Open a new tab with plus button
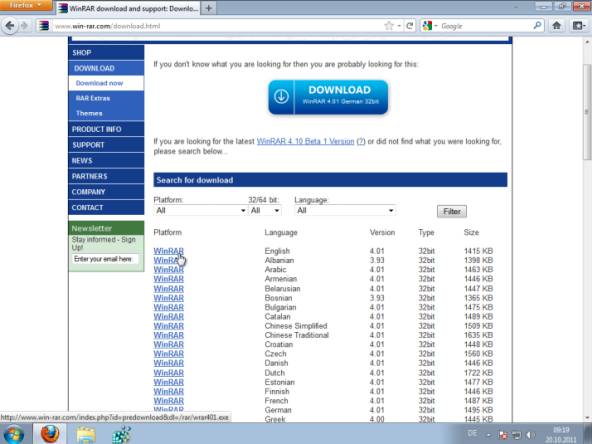This screenshot has width=592, height=444. click(x=208, y=8)
